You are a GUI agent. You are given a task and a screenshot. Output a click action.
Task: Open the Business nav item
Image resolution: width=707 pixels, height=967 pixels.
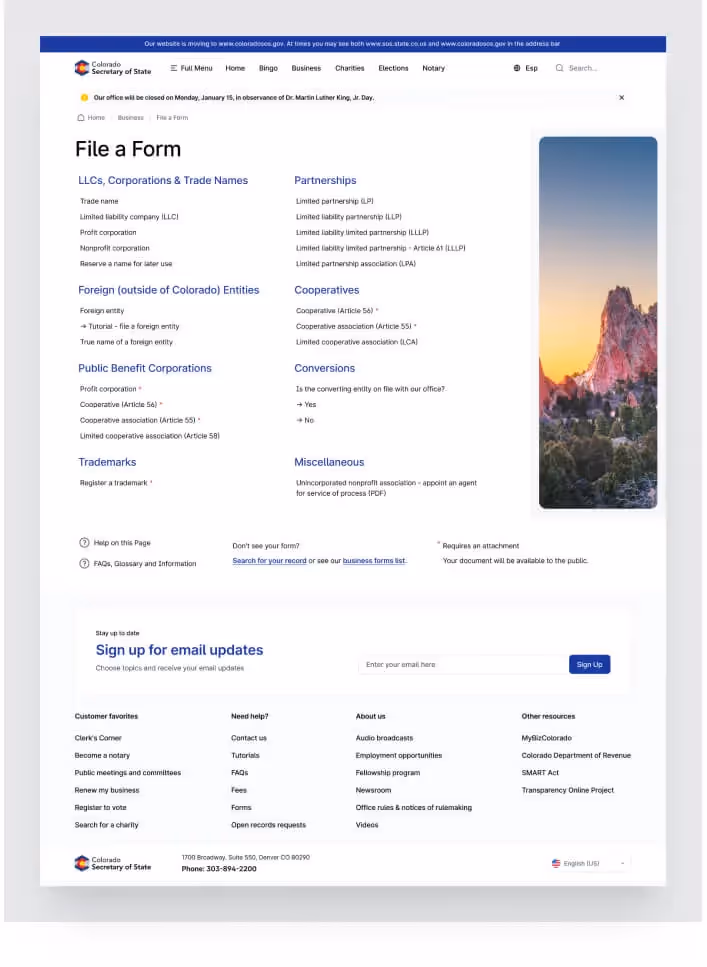pos(306,68)
